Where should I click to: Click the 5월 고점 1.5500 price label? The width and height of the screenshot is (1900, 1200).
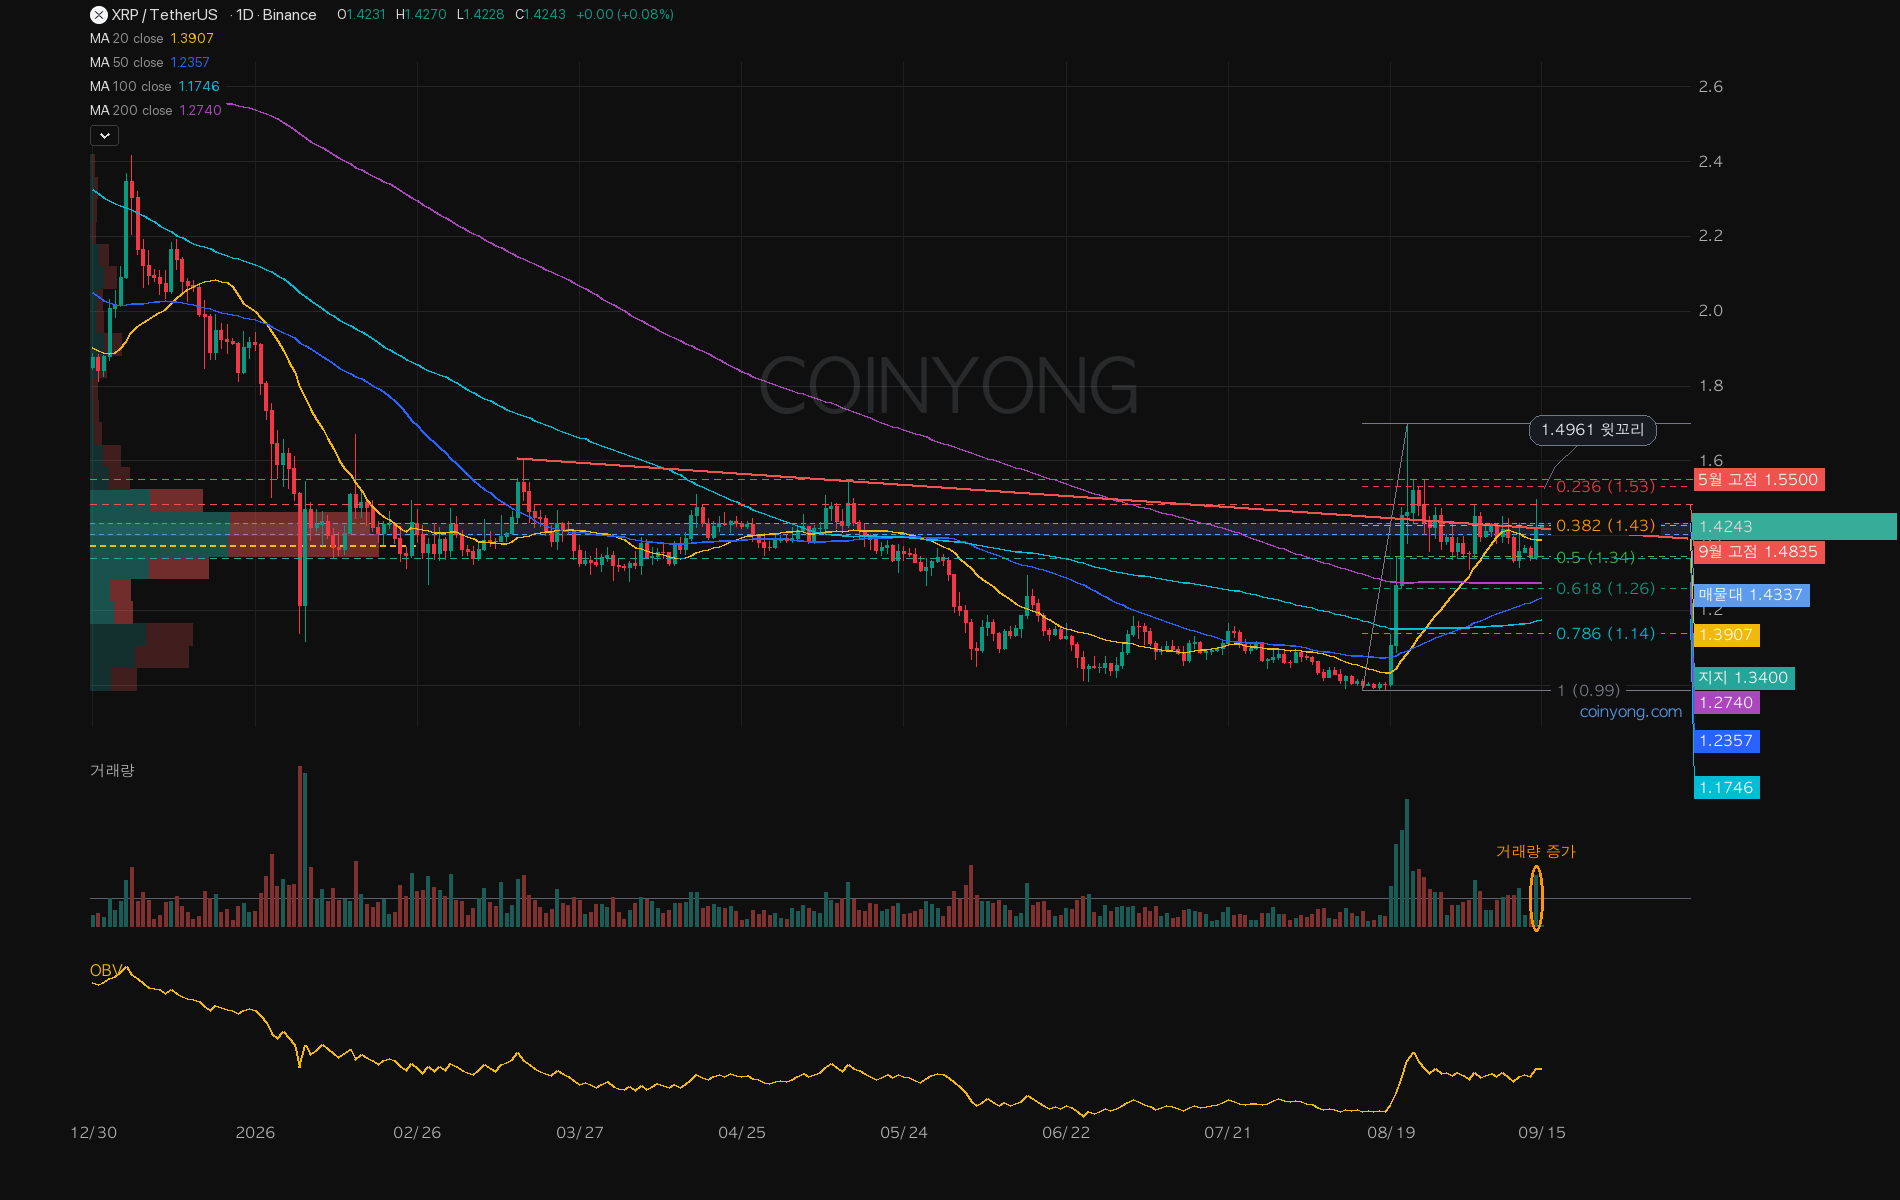(x=1759, y=479)
